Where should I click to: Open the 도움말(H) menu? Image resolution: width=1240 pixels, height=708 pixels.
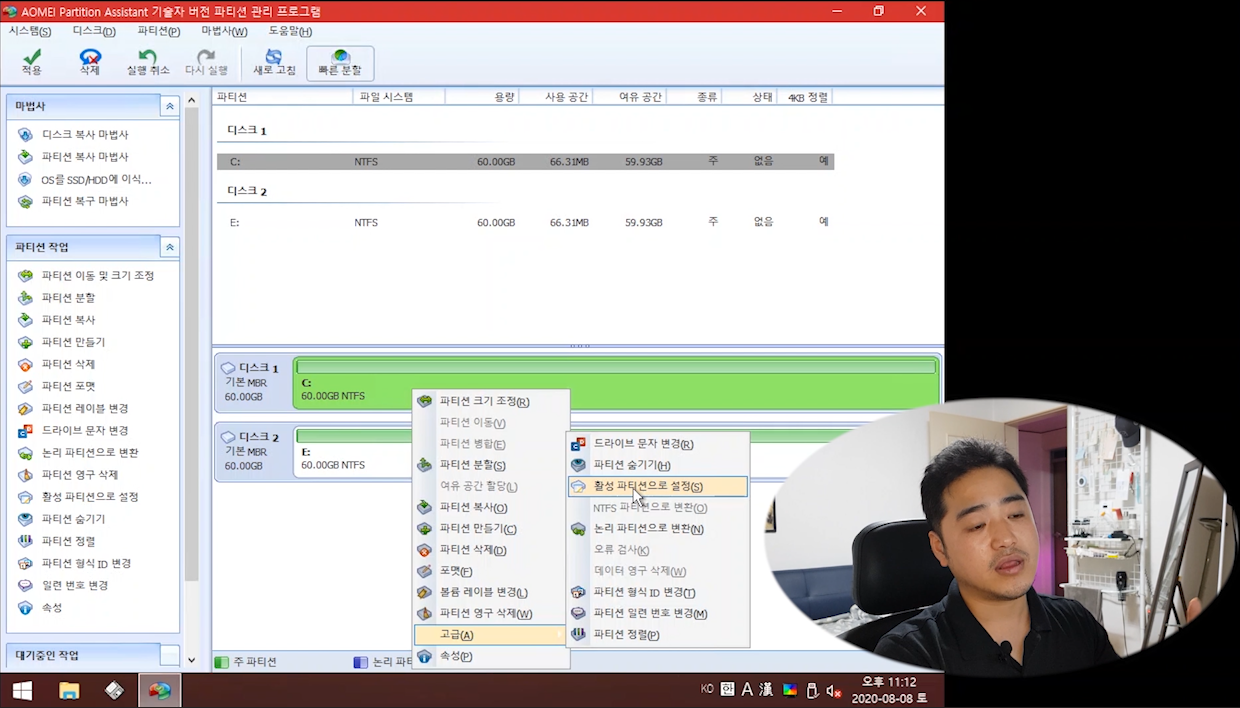coord(290,31)
